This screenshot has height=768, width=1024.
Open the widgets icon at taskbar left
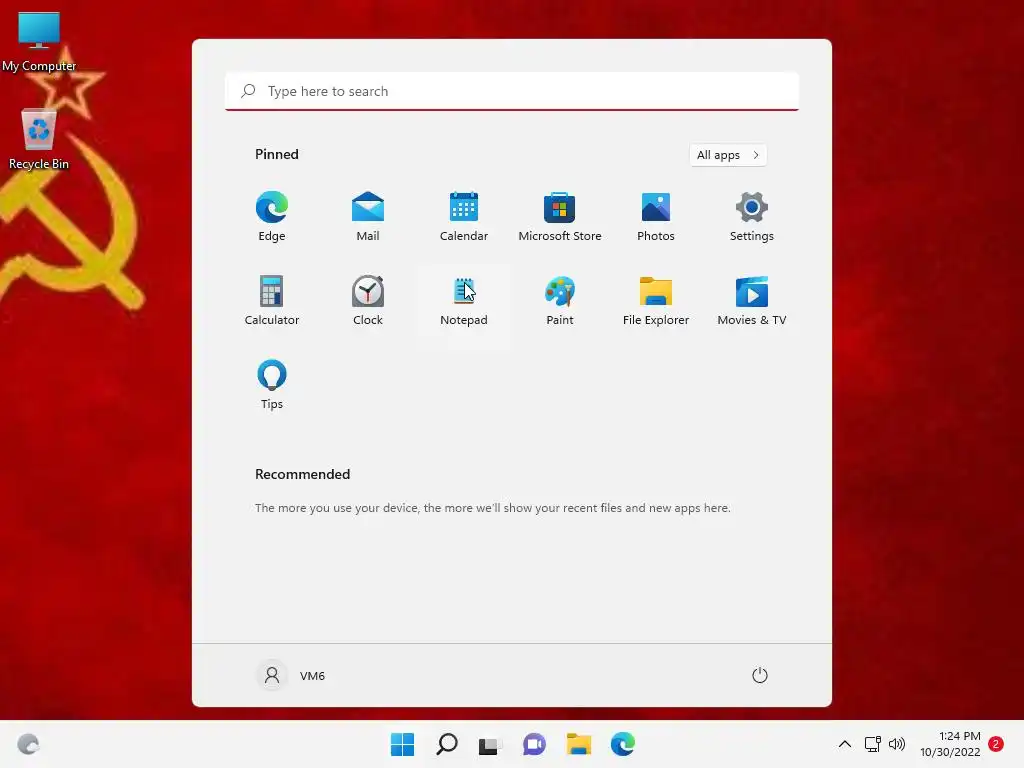click(28, 744)
